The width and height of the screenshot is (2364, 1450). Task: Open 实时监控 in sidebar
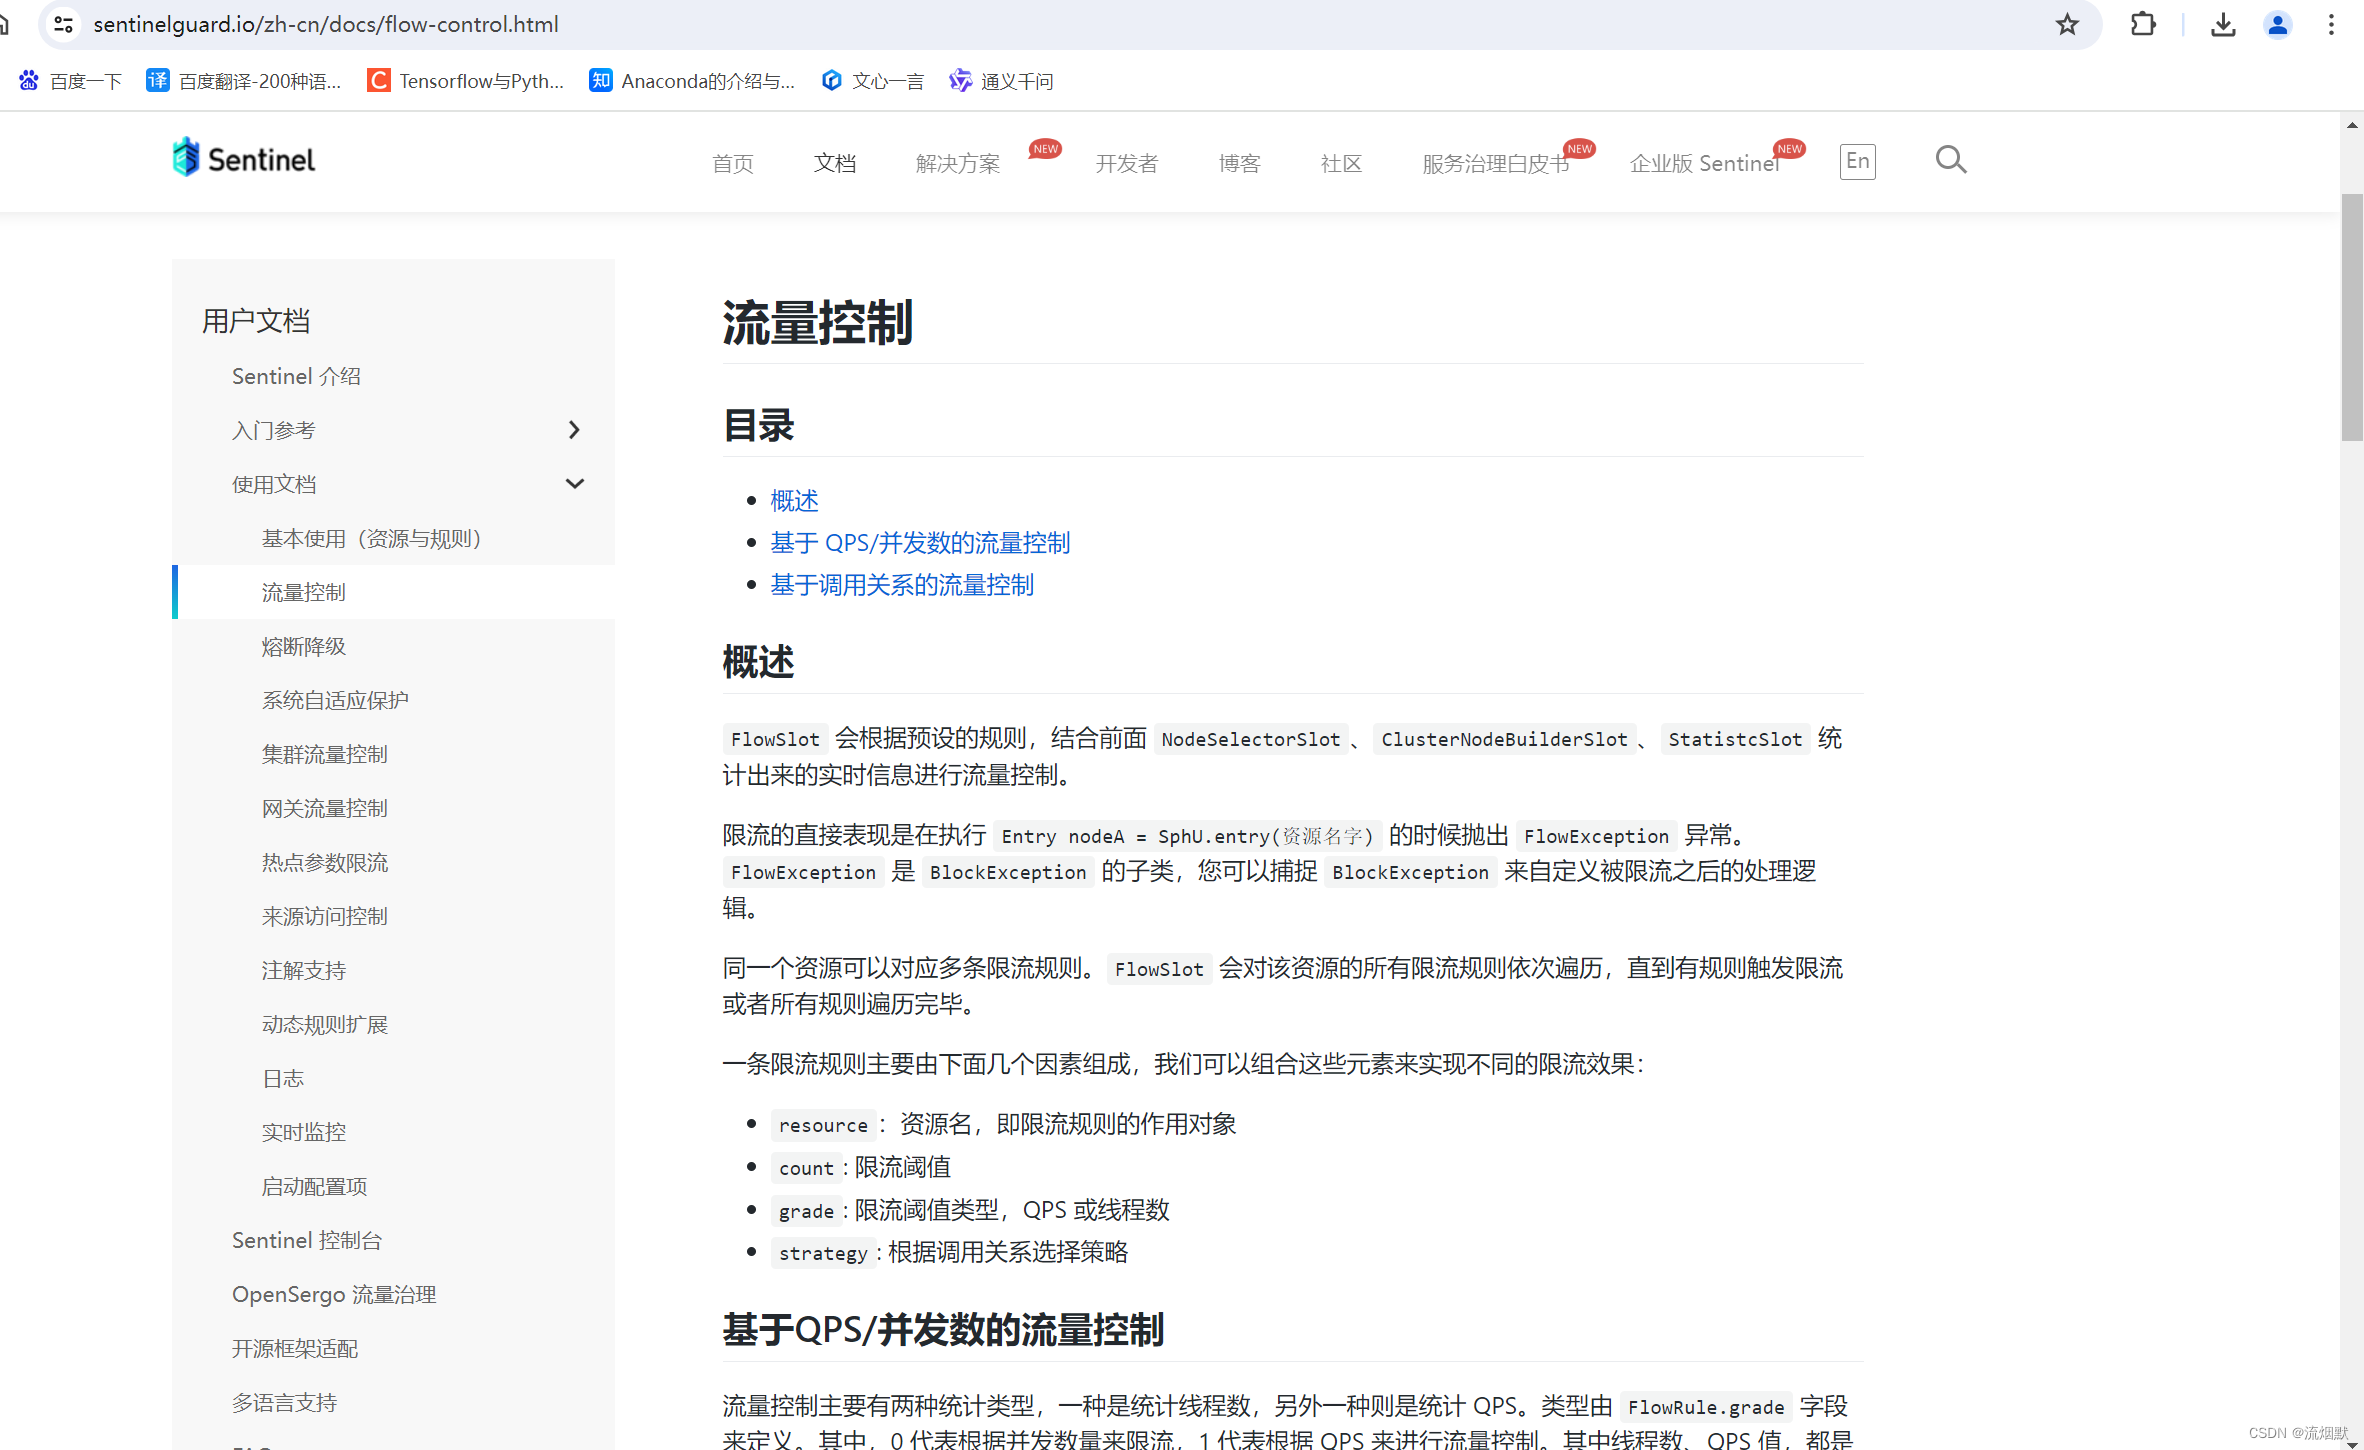pos(304,1132)
